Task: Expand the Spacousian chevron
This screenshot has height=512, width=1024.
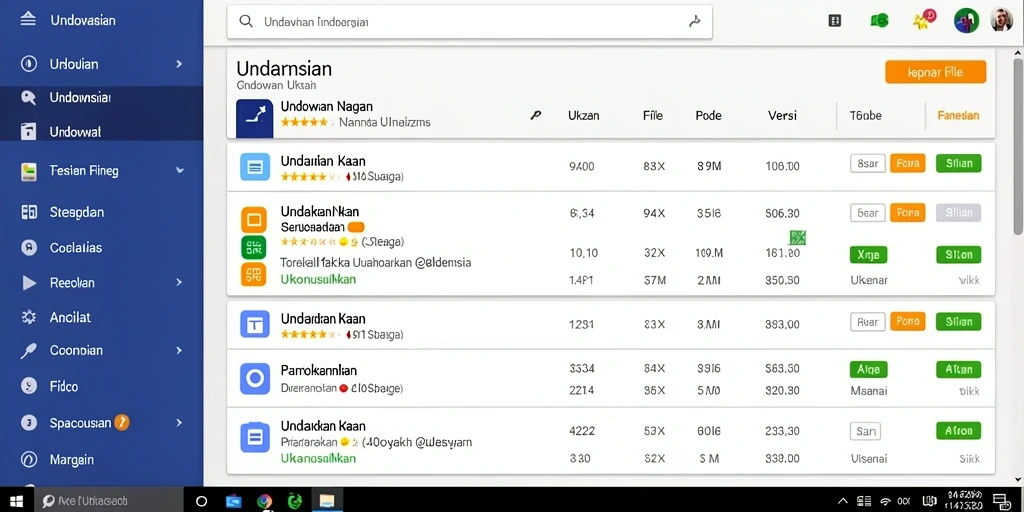Action: click(179, 423)
